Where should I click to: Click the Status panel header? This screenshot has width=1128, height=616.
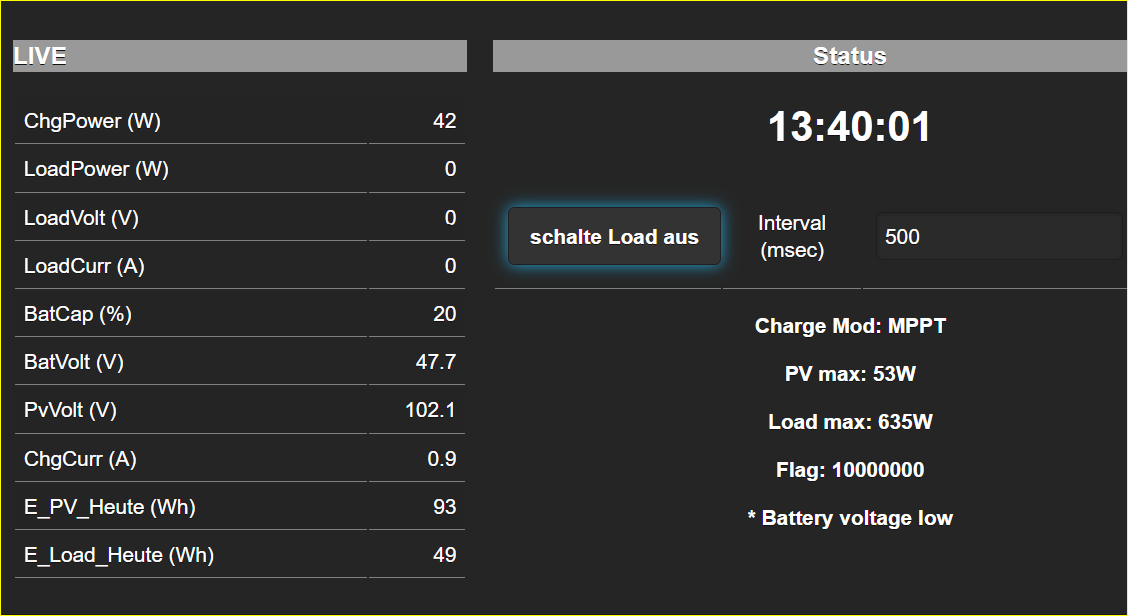[849, 56]
